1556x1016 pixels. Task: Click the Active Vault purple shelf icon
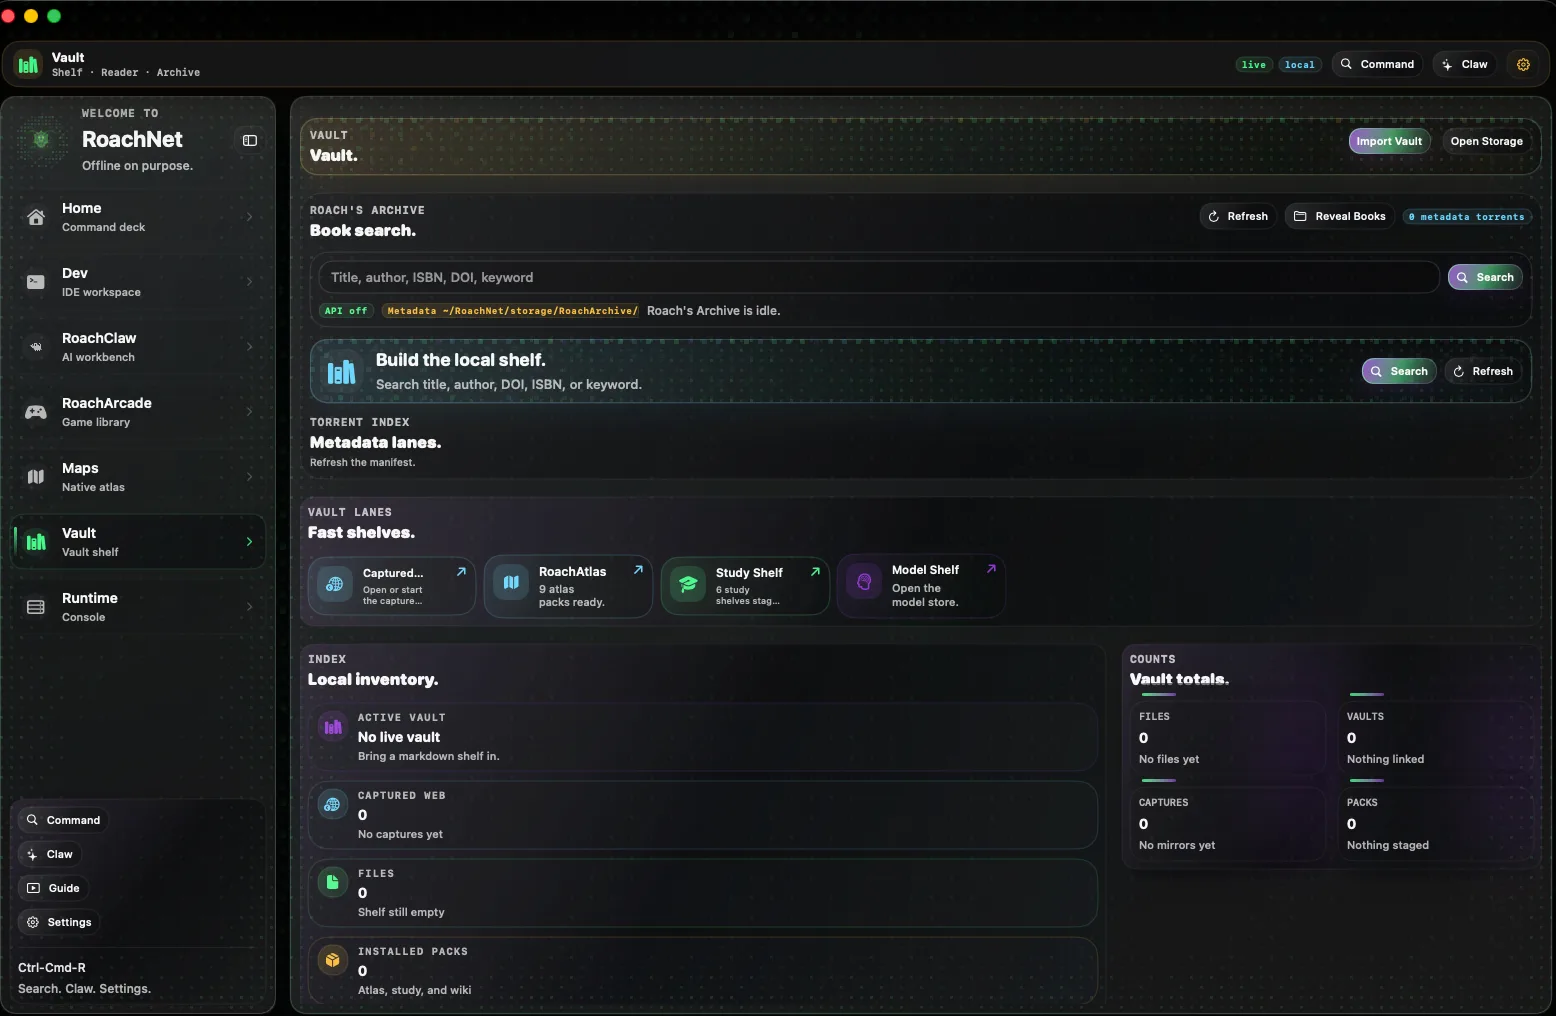coord(333,727)
